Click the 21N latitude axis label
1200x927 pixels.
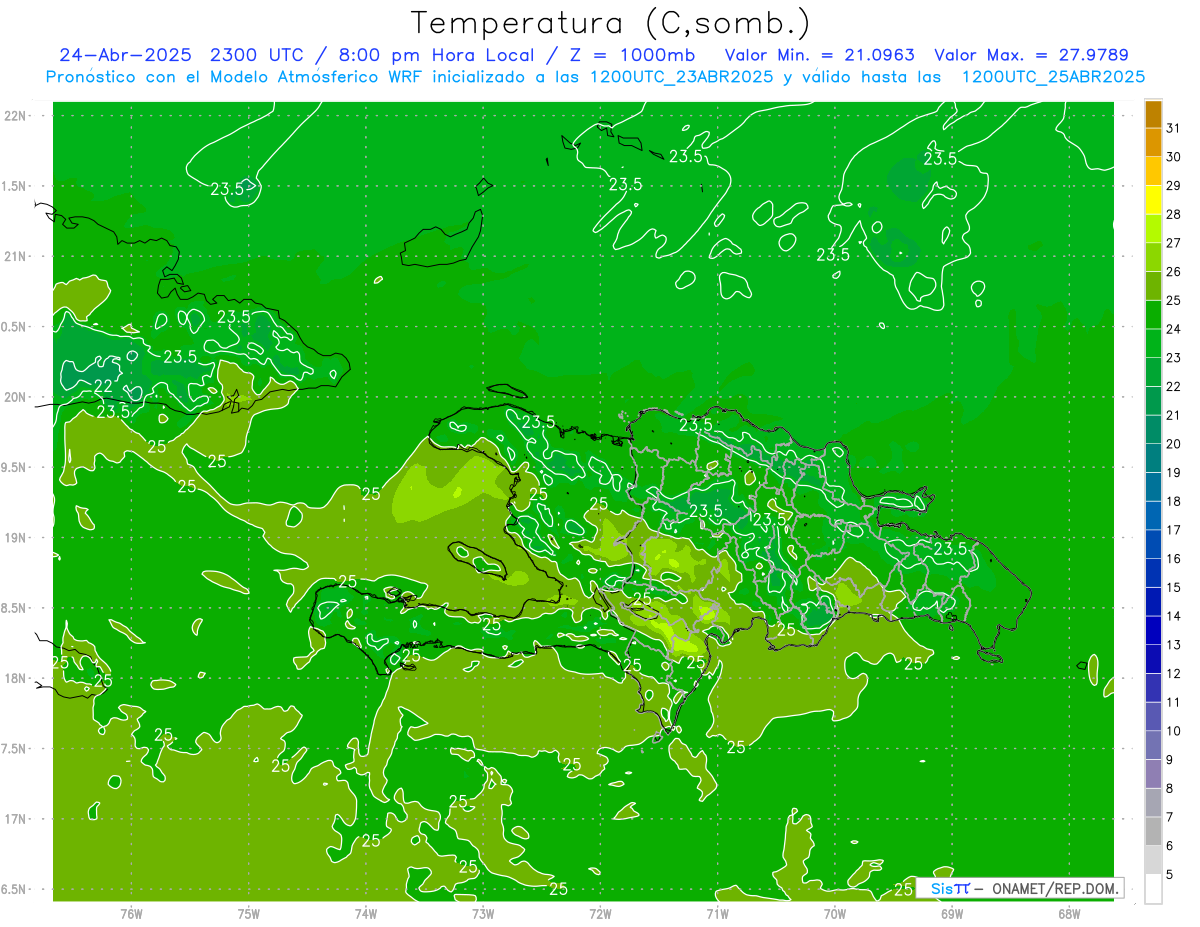tap(15, 256)
